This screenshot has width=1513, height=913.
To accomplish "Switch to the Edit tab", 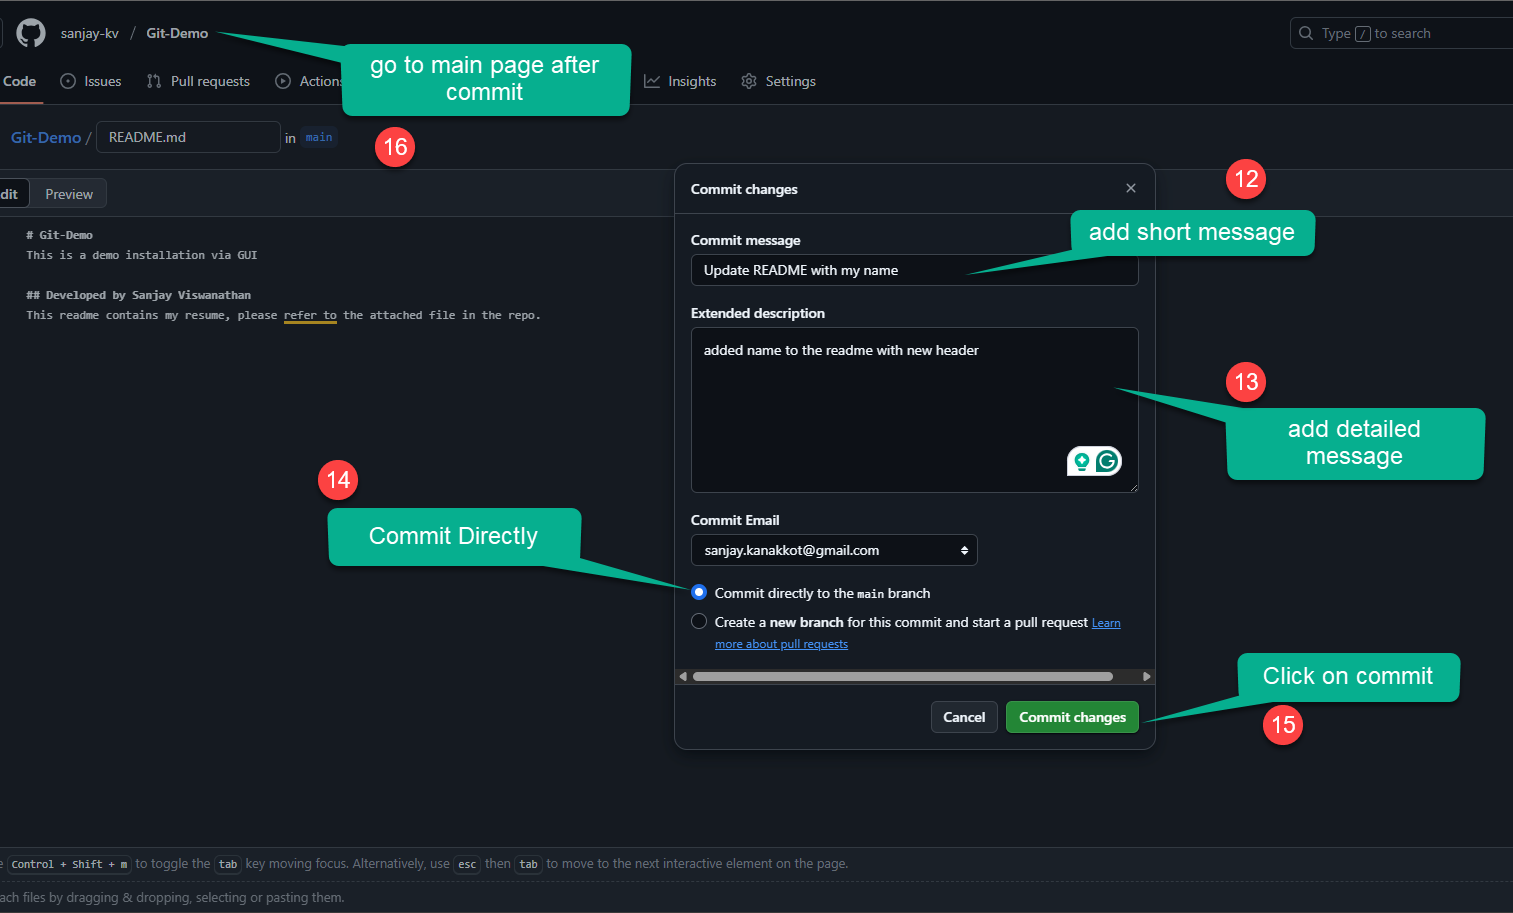I will click(x=10, y=193).
